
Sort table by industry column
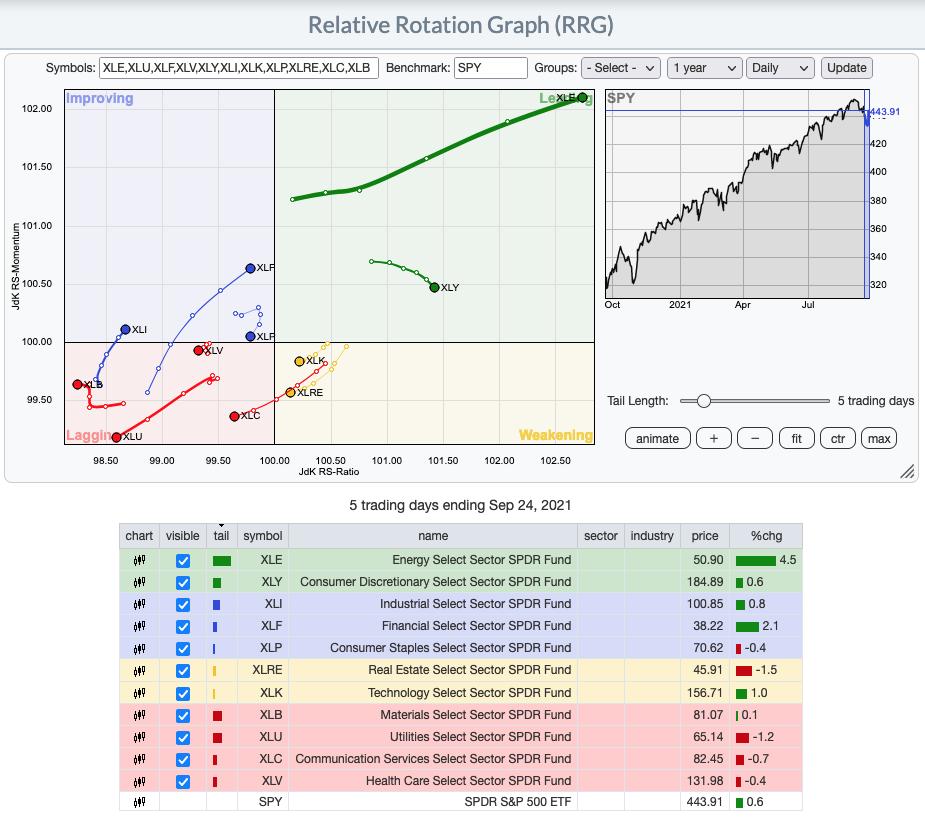[x=652, y=536]
